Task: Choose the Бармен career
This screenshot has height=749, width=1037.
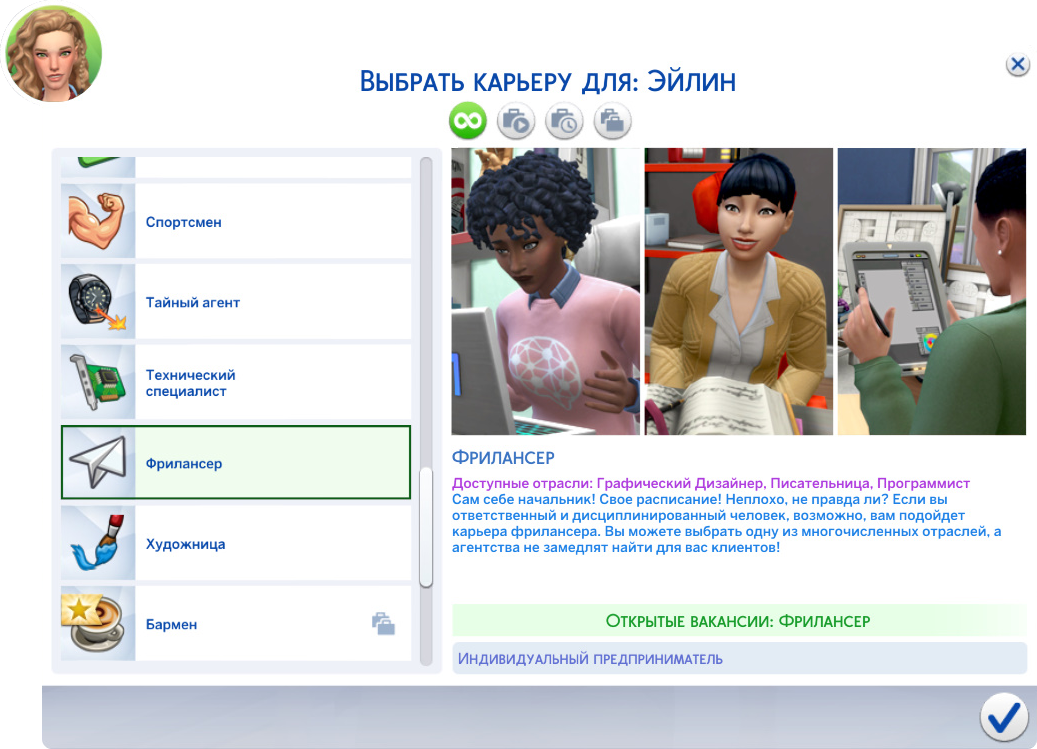Action: pos(236,624)
